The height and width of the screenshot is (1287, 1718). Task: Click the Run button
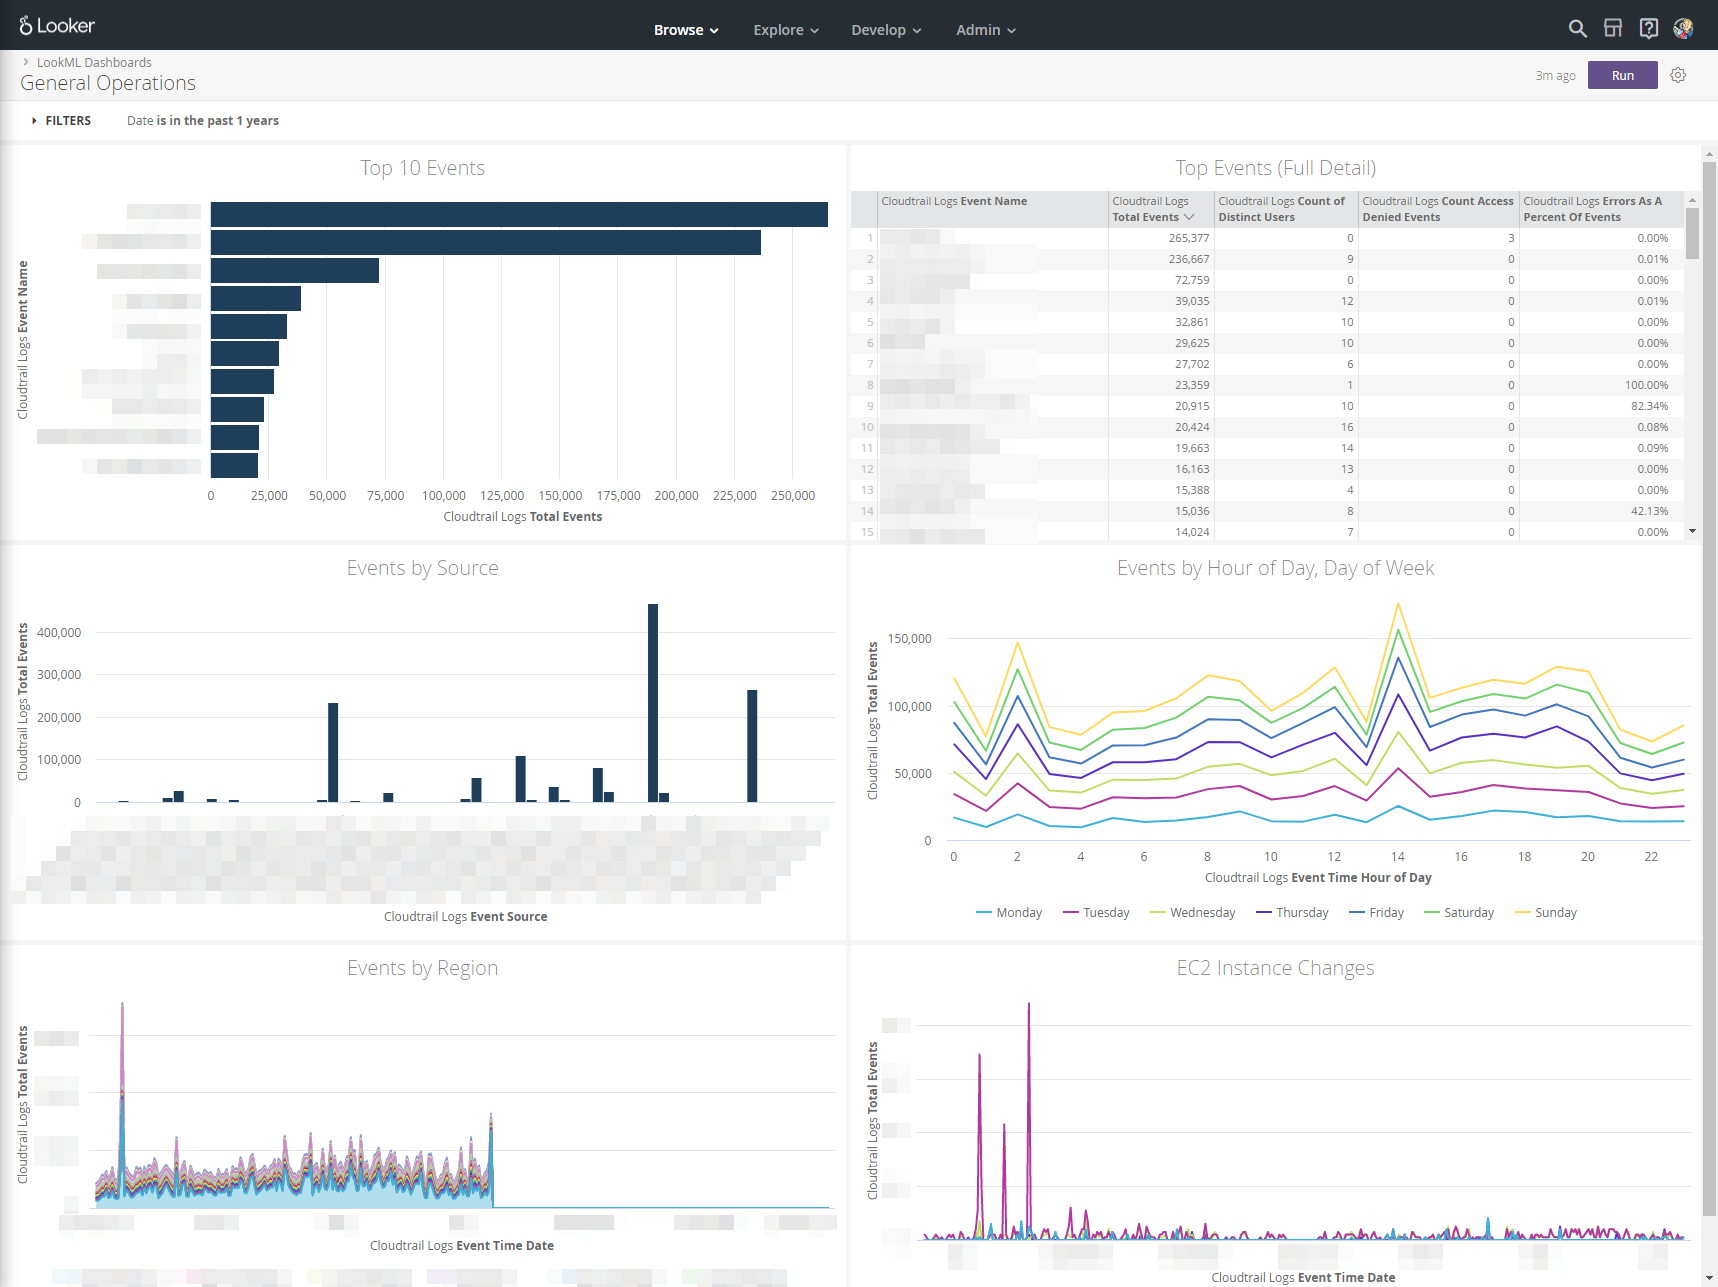point(1622,75)
